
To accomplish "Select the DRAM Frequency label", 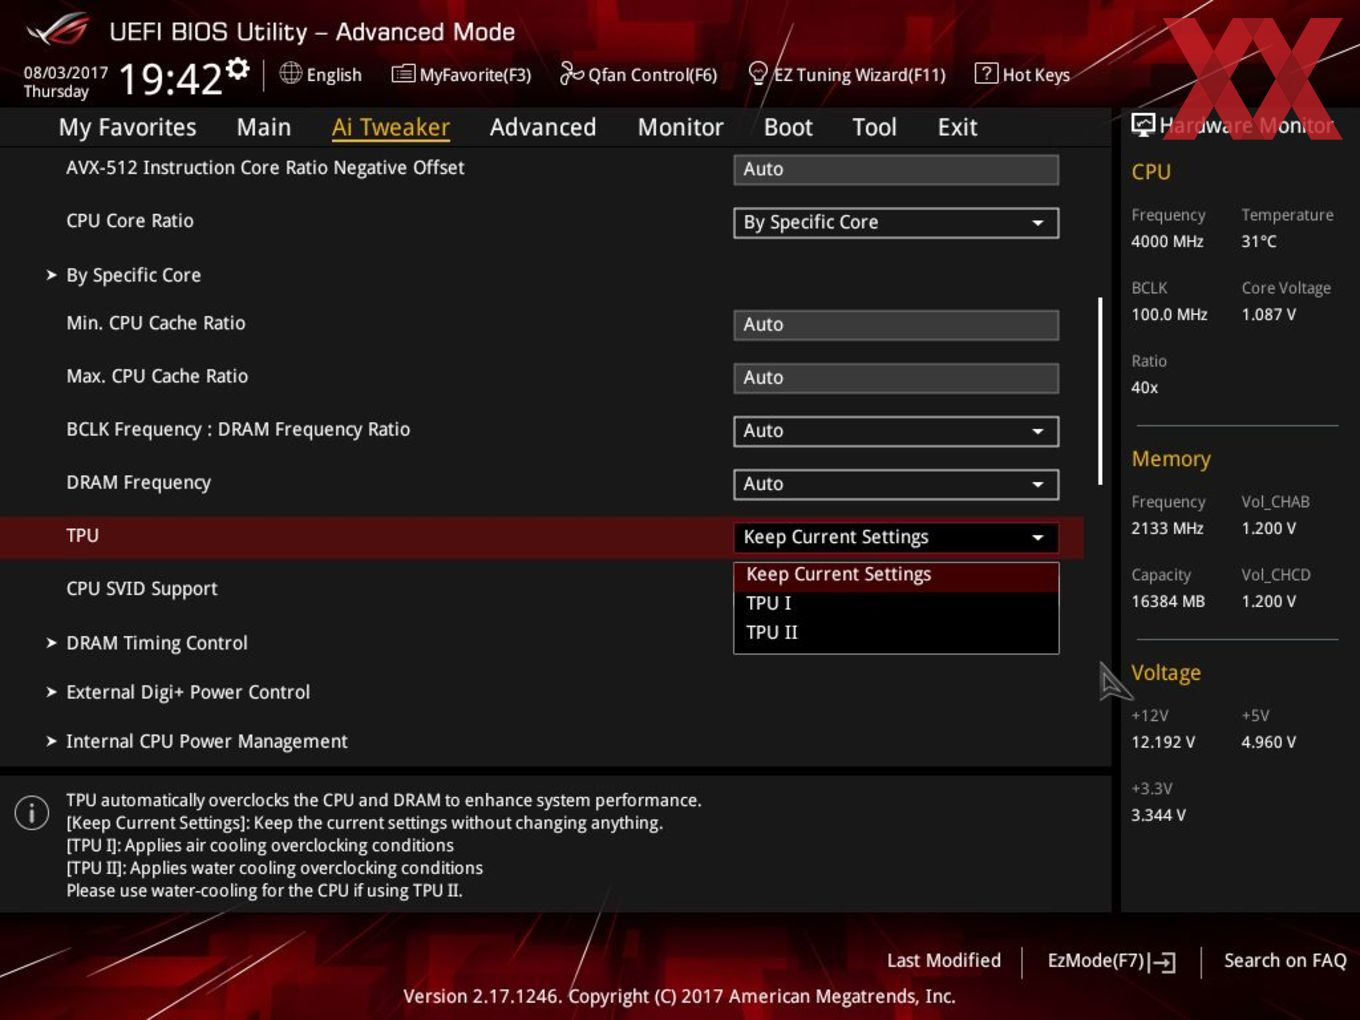I will (139, 483).
